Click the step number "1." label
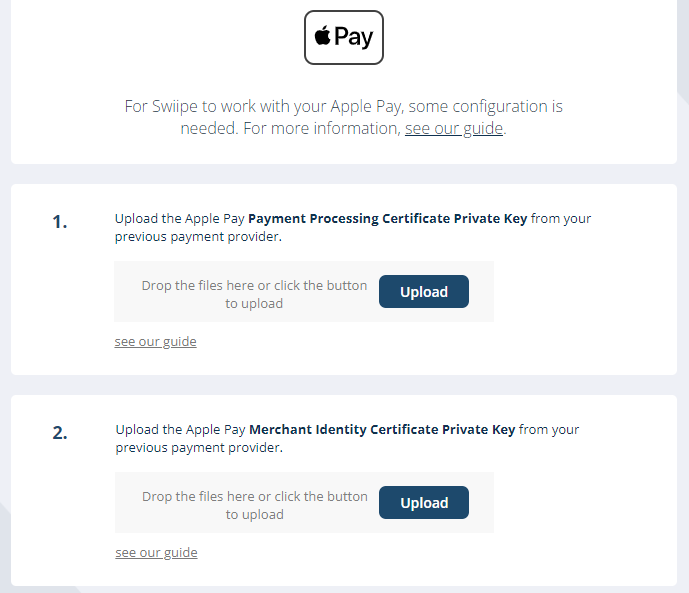Viewport: 689px width, 593px height. (60, 222)
